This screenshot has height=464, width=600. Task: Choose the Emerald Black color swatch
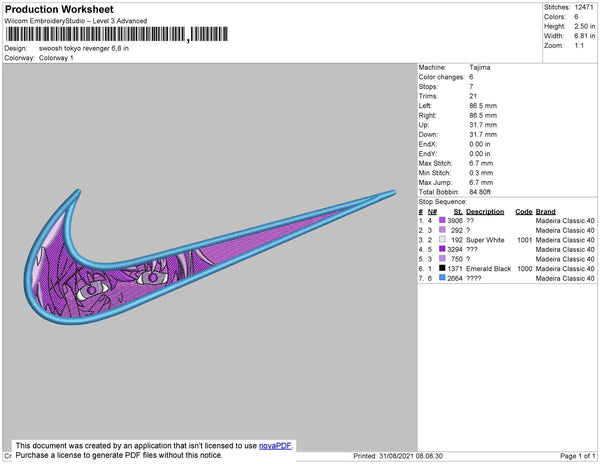pyautogui.click(x=442, y=268)
